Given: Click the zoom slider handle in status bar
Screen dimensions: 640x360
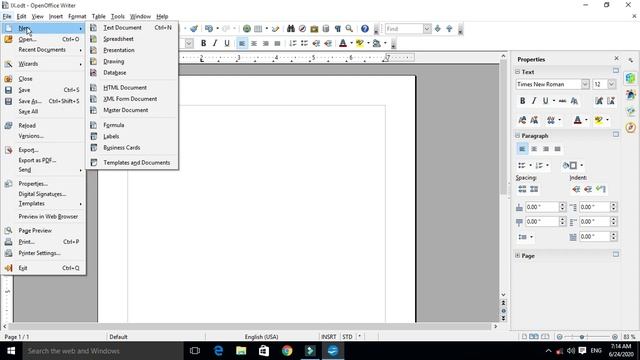Looking at the screenshot, I should [582, 337].
